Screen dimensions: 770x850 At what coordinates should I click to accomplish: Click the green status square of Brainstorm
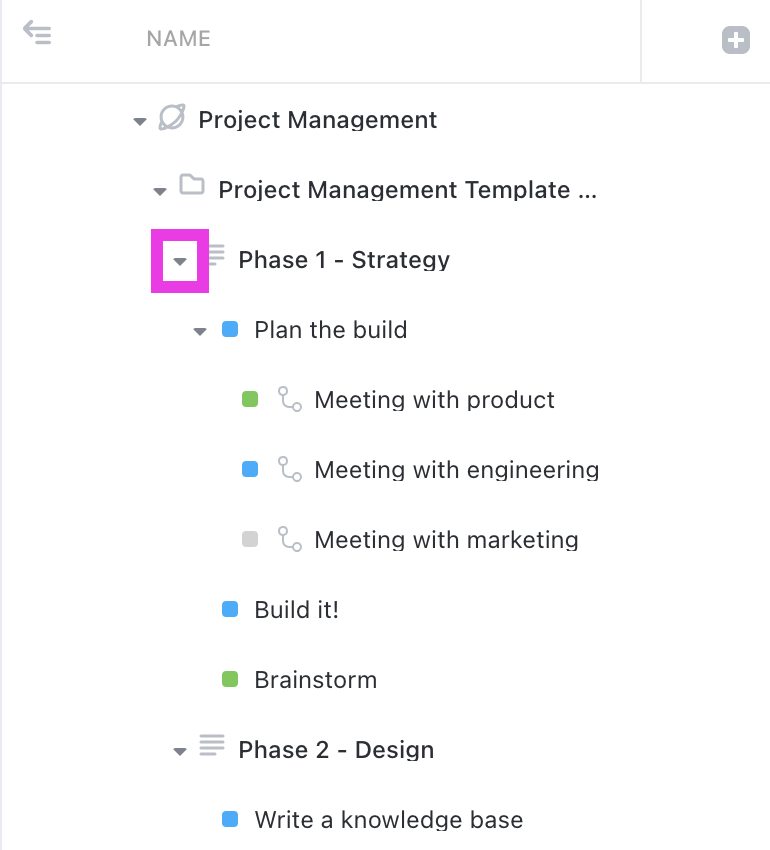[230, 680]
